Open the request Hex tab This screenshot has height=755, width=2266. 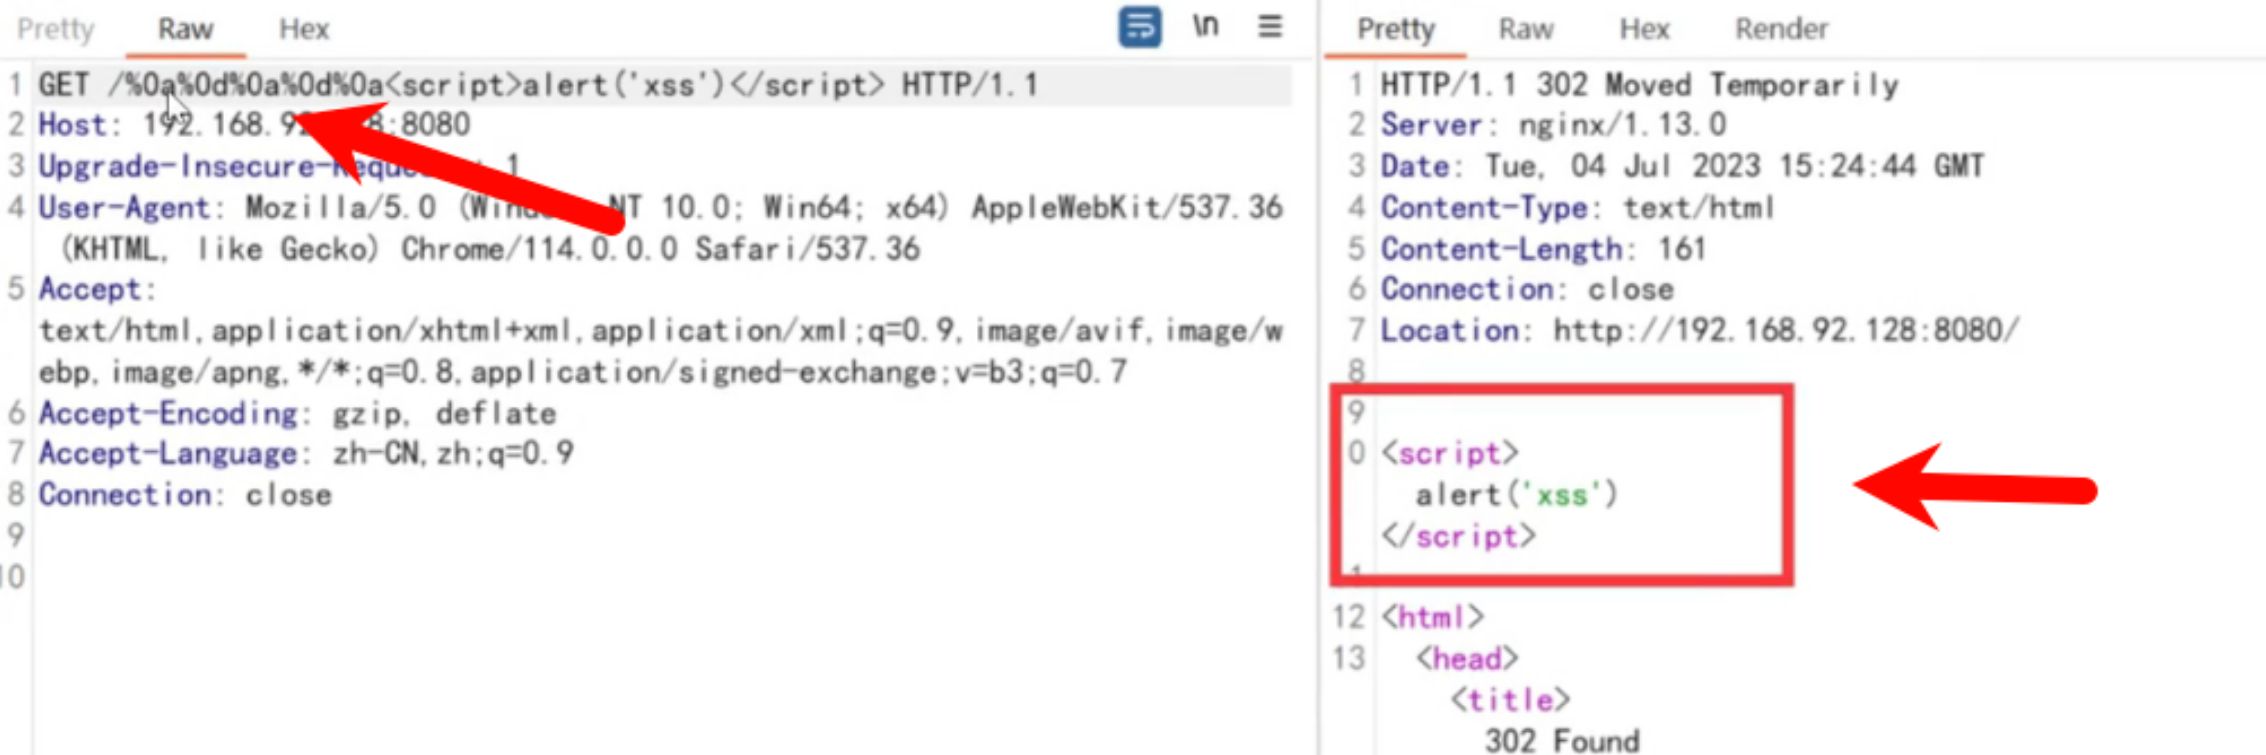point(303,29)
